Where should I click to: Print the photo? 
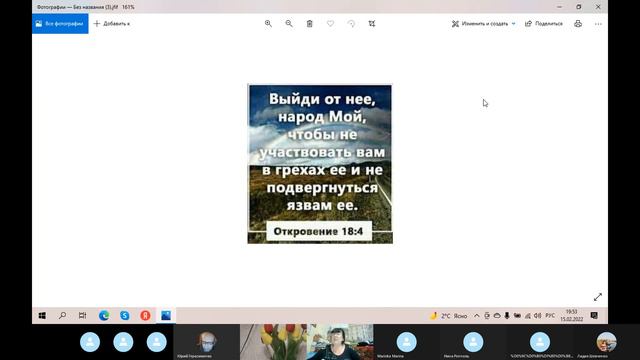578,24
